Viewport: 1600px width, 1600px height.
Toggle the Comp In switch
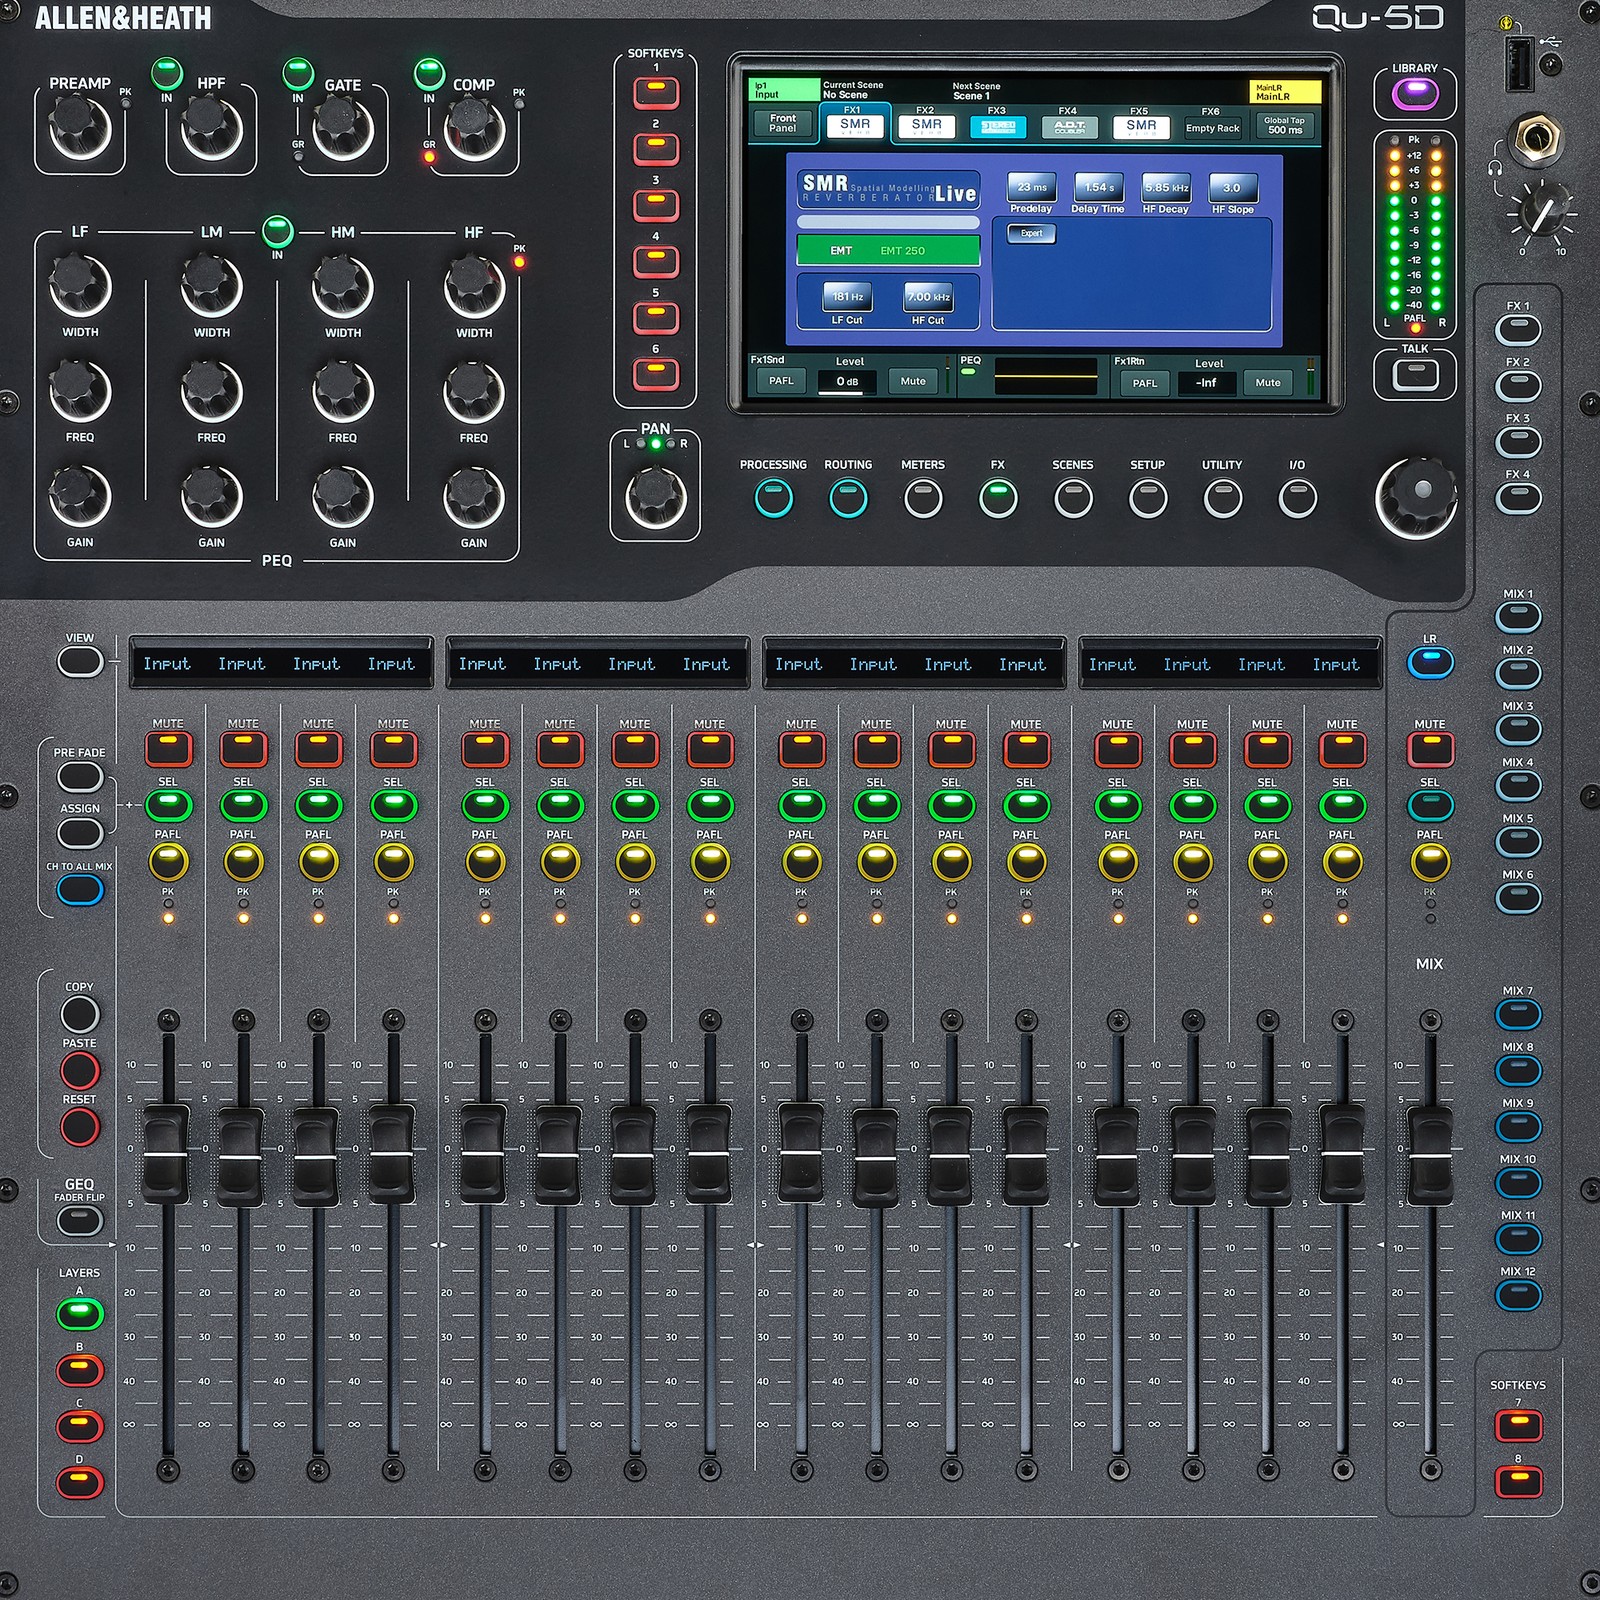pyautogui.click(x=429, y=73)
